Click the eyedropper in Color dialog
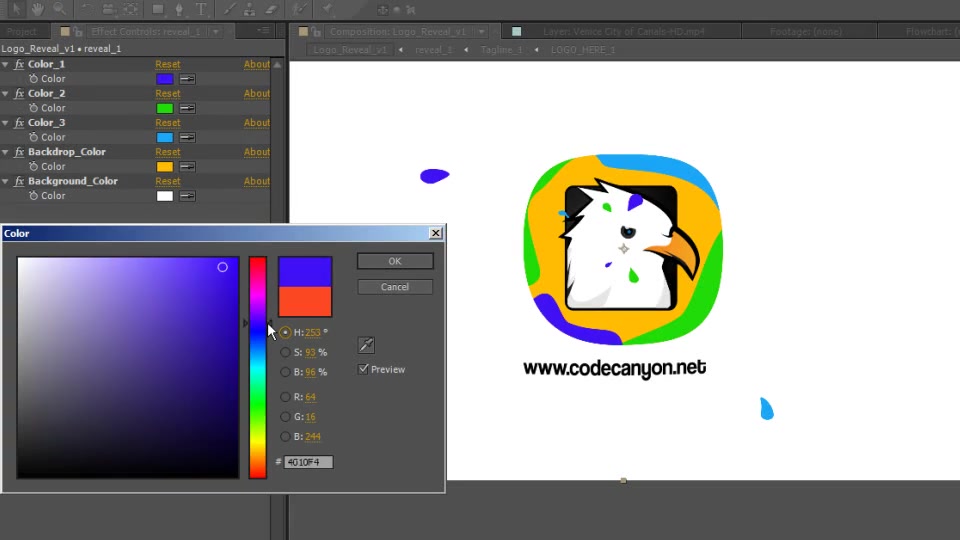 366,345
